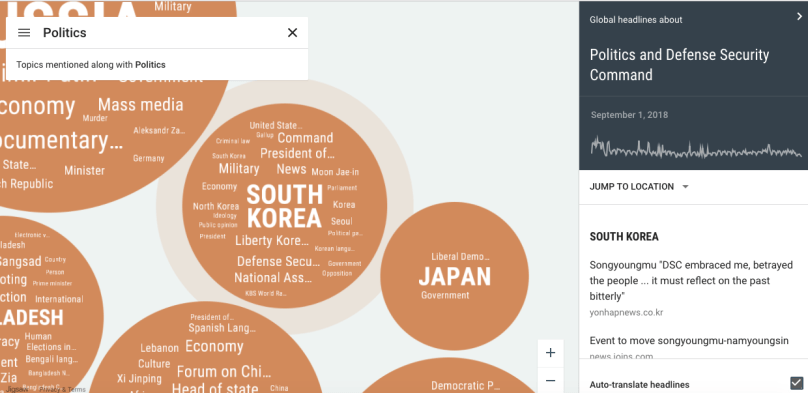Click the National Ass… topic

[x=273, y=278]
